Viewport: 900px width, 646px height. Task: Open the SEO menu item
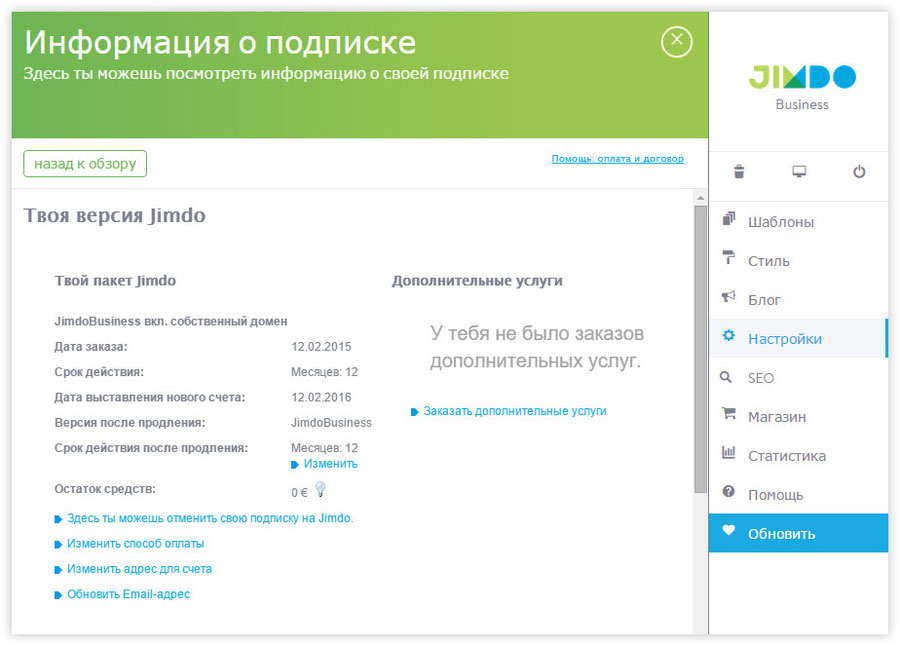[798, 378]
